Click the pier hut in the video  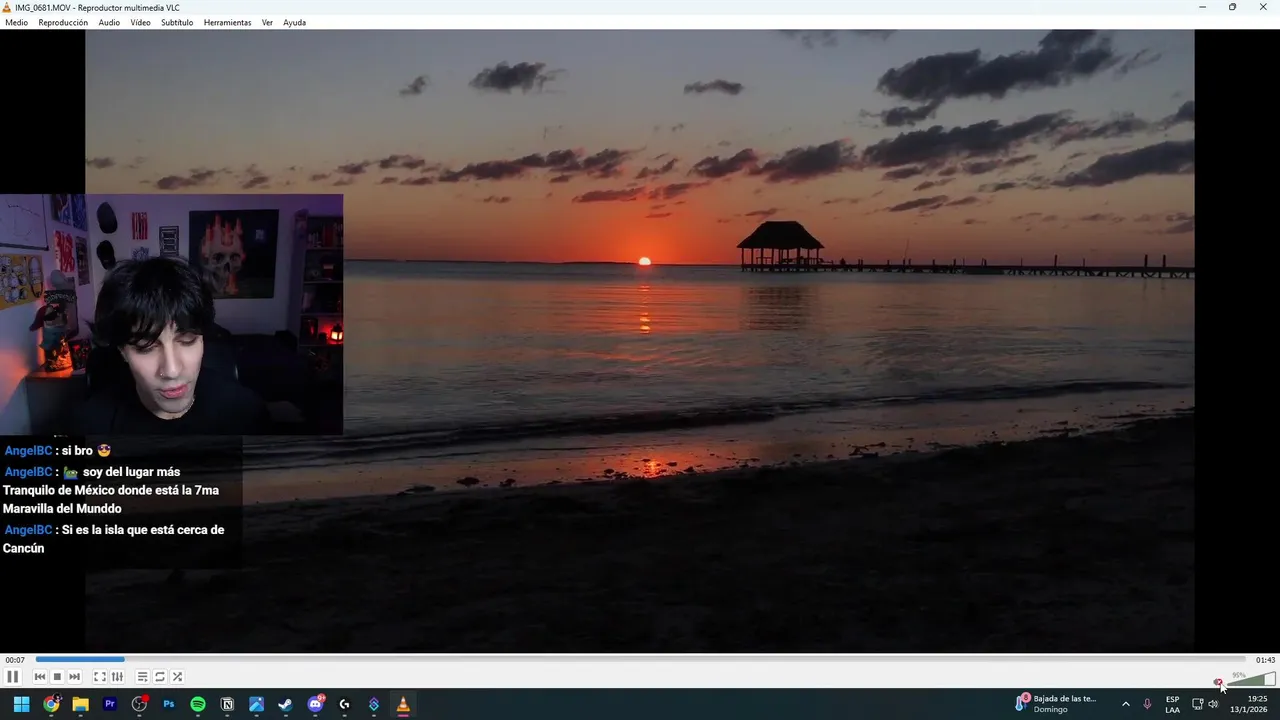(x=780, y=244)
